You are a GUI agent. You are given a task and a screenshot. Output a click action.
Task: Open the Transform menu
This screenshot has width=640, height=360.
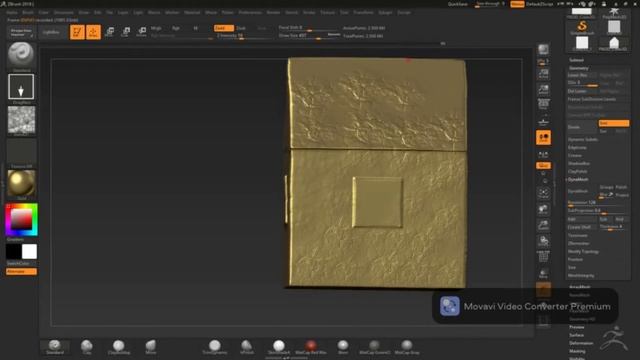click(x=363, y=13)
